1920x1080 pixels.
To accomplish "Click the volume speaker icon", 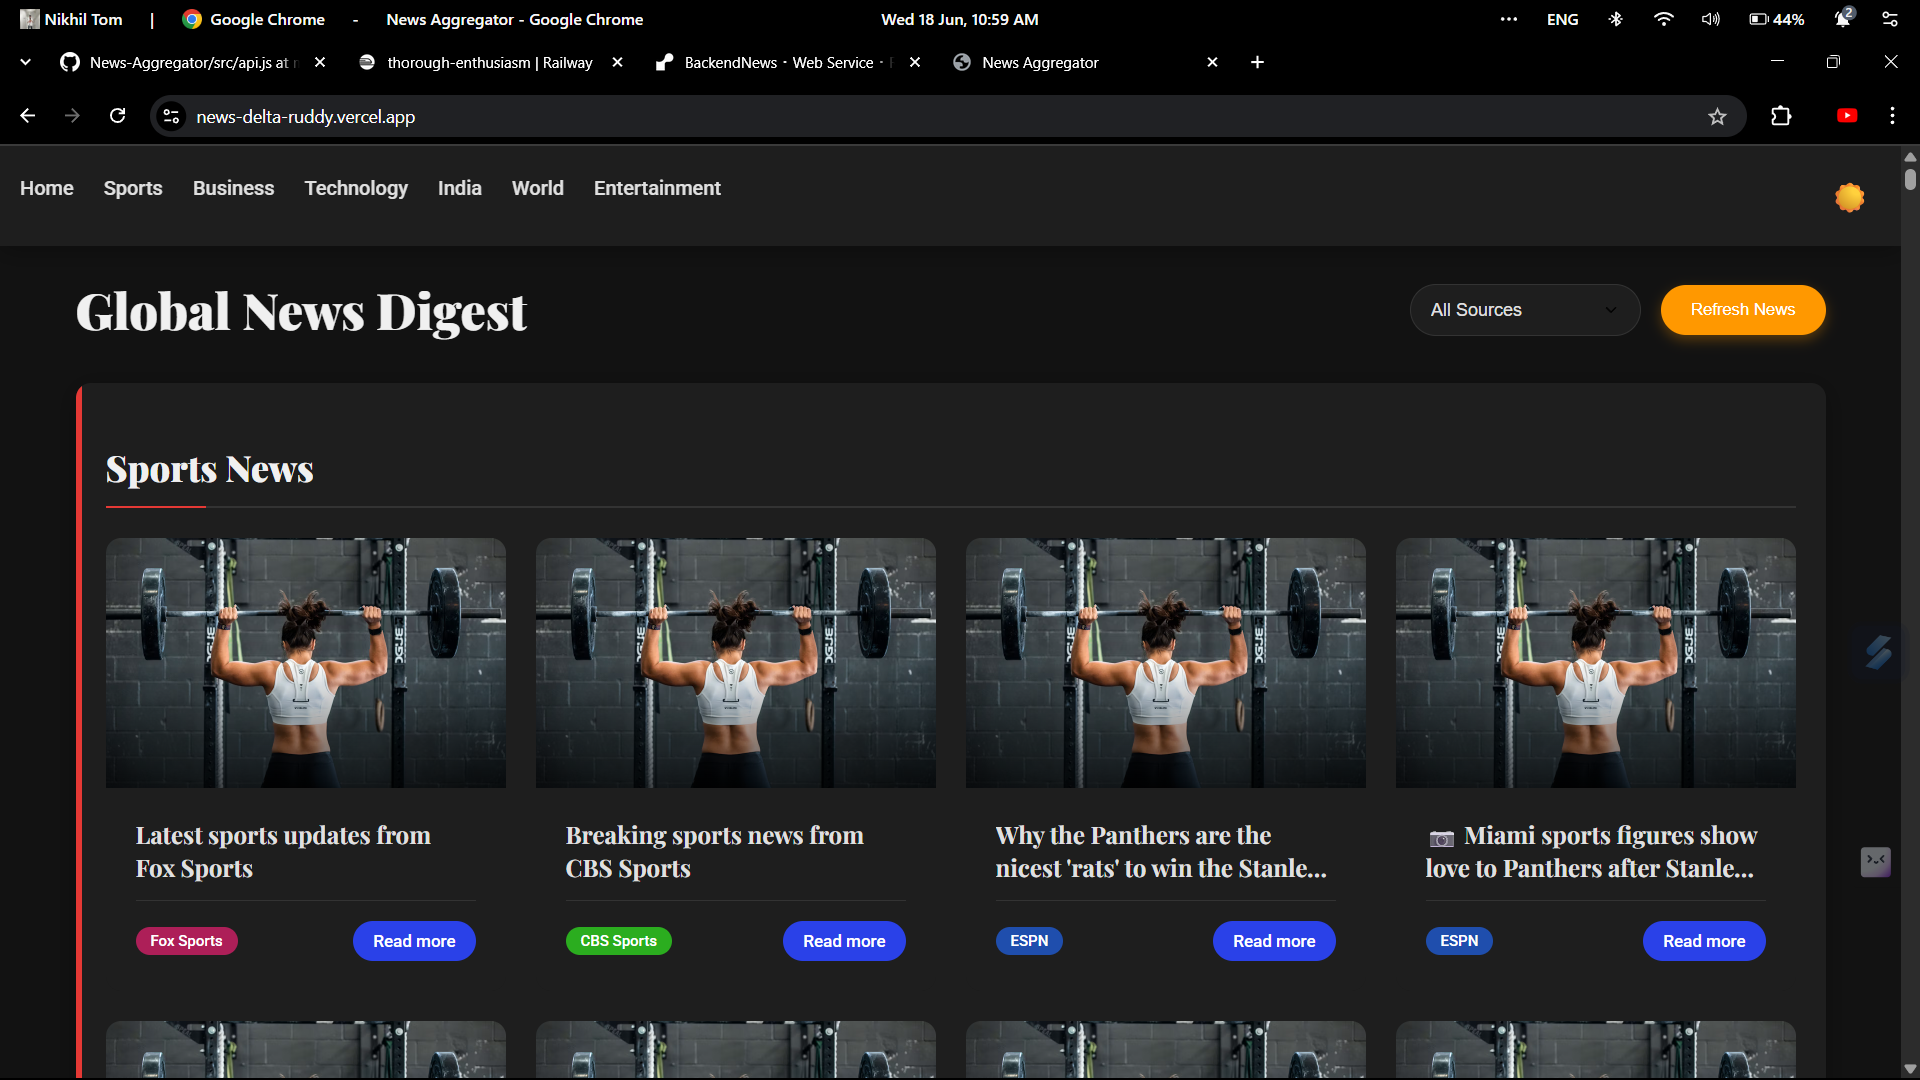I will 1711,19.
